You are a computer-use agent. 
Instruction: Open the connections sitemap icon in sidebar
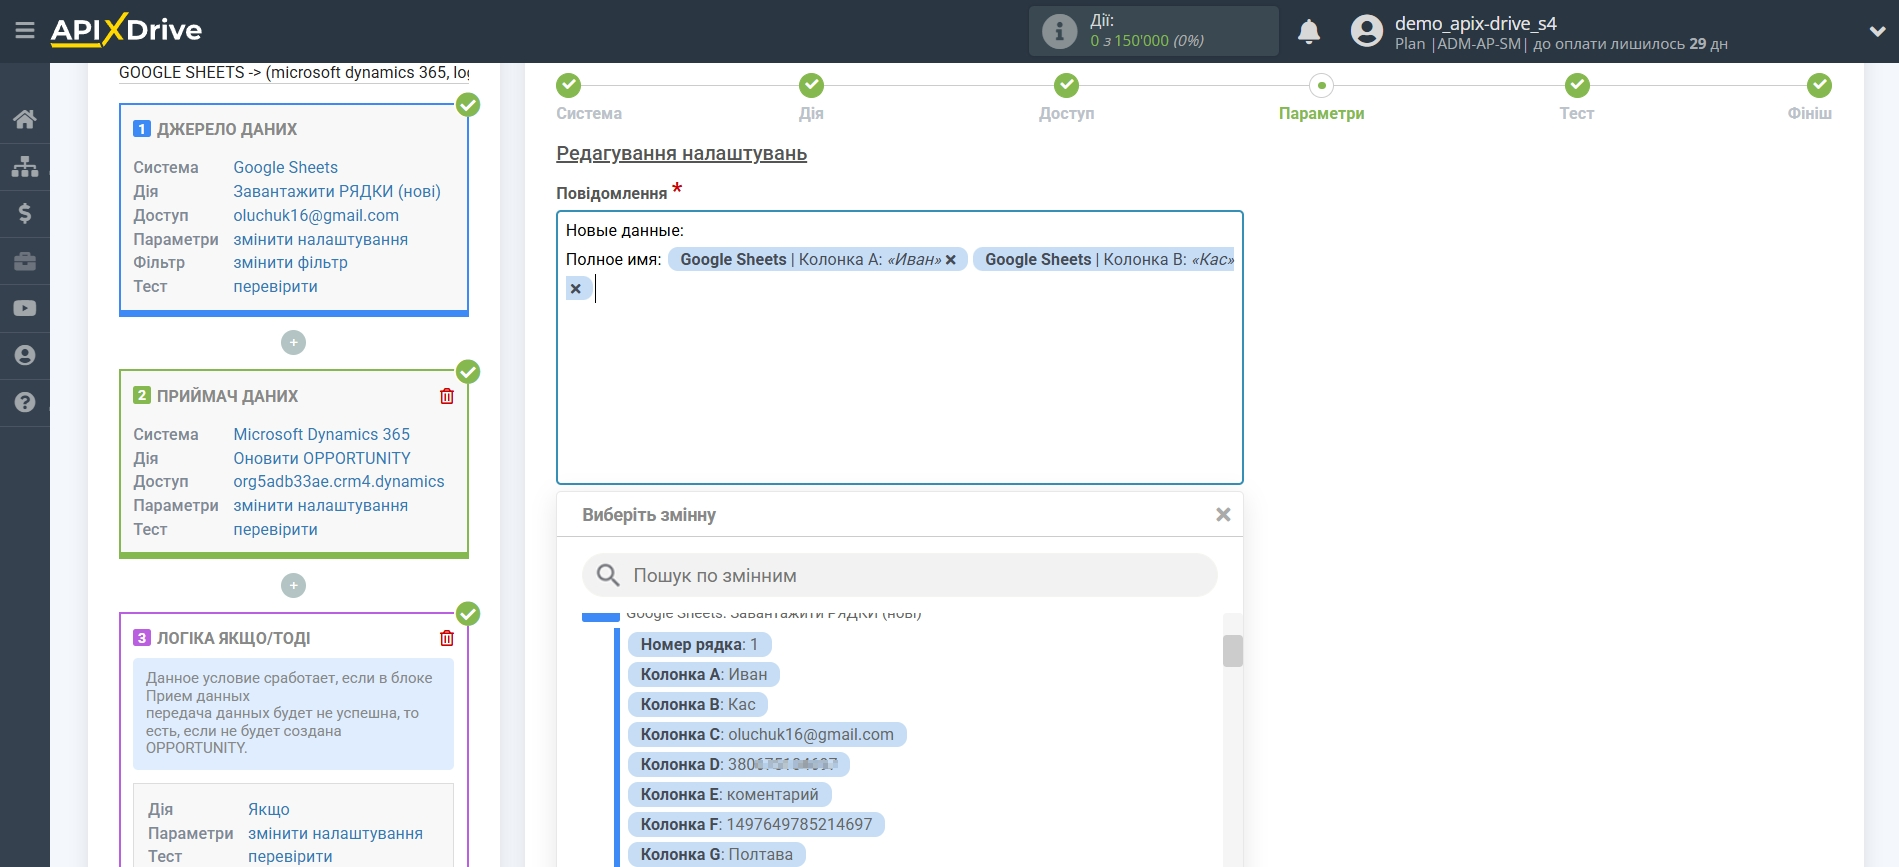25,166
